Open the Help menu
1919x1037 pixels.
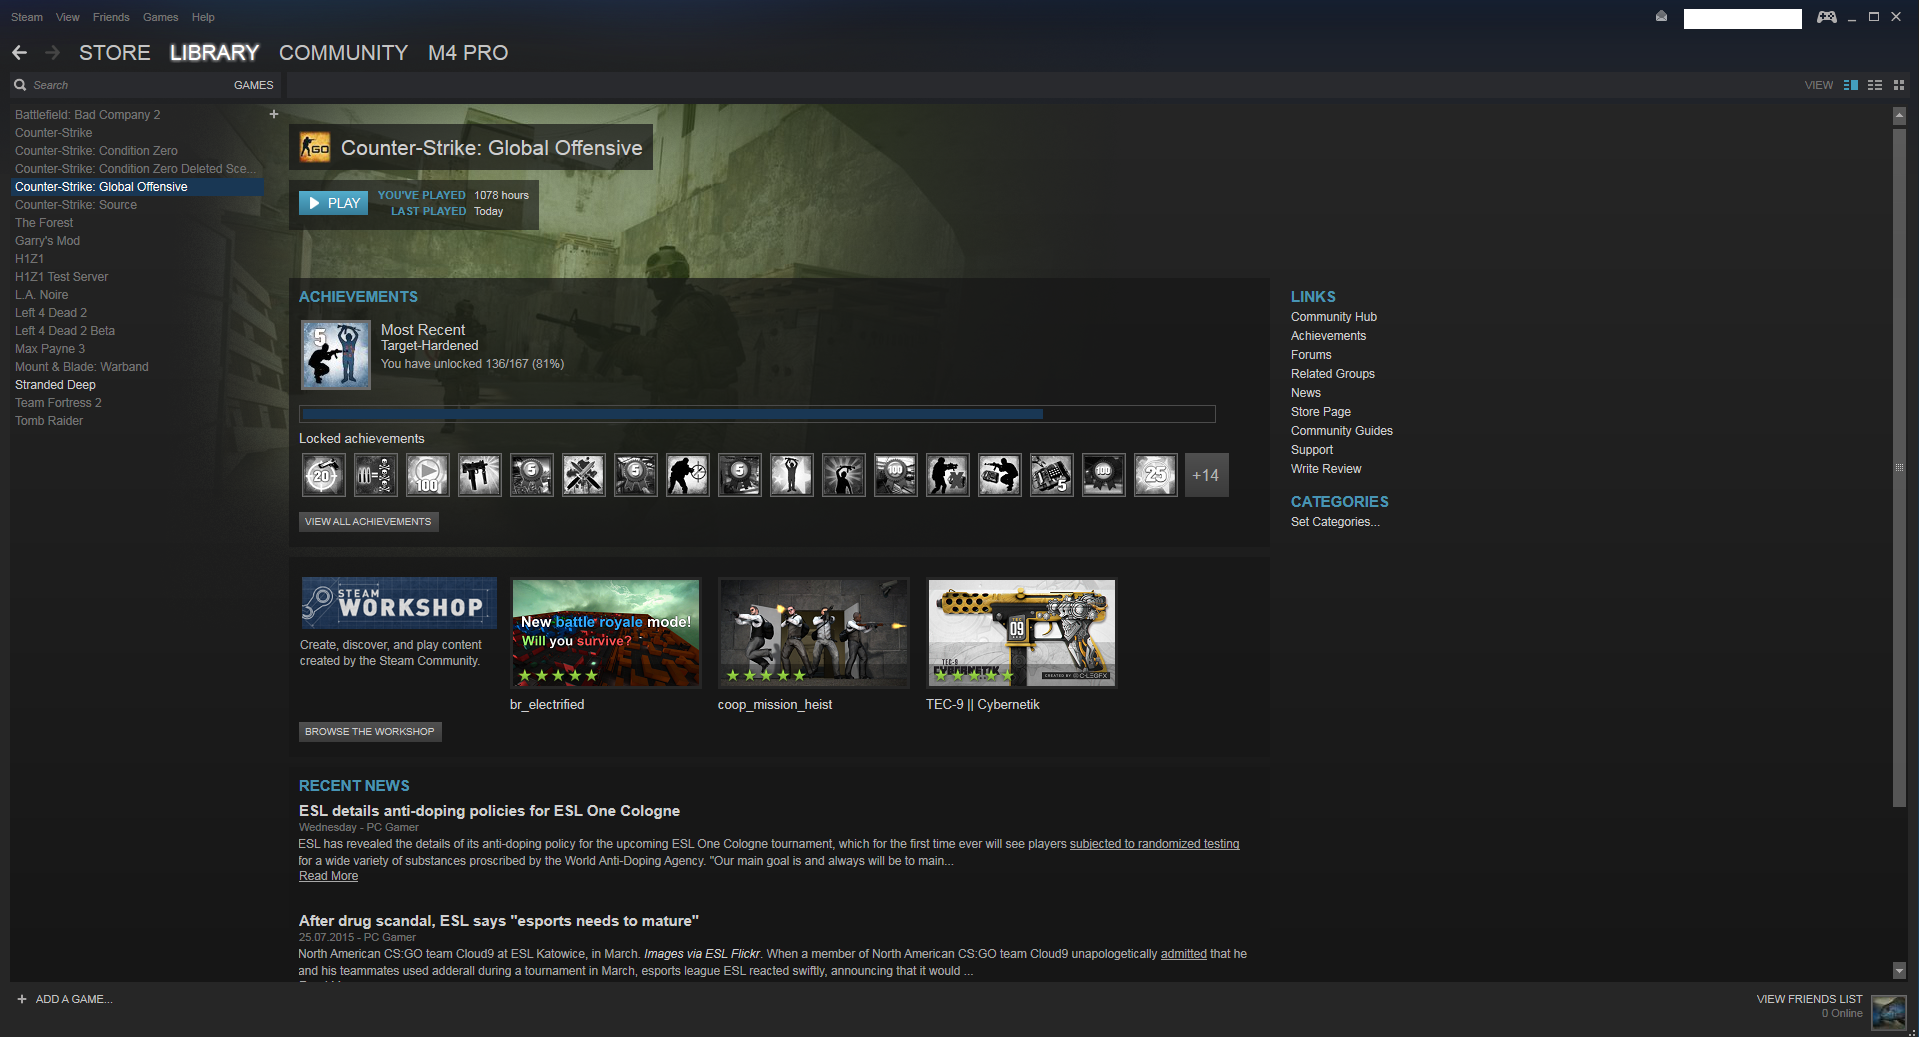(203, 17)
